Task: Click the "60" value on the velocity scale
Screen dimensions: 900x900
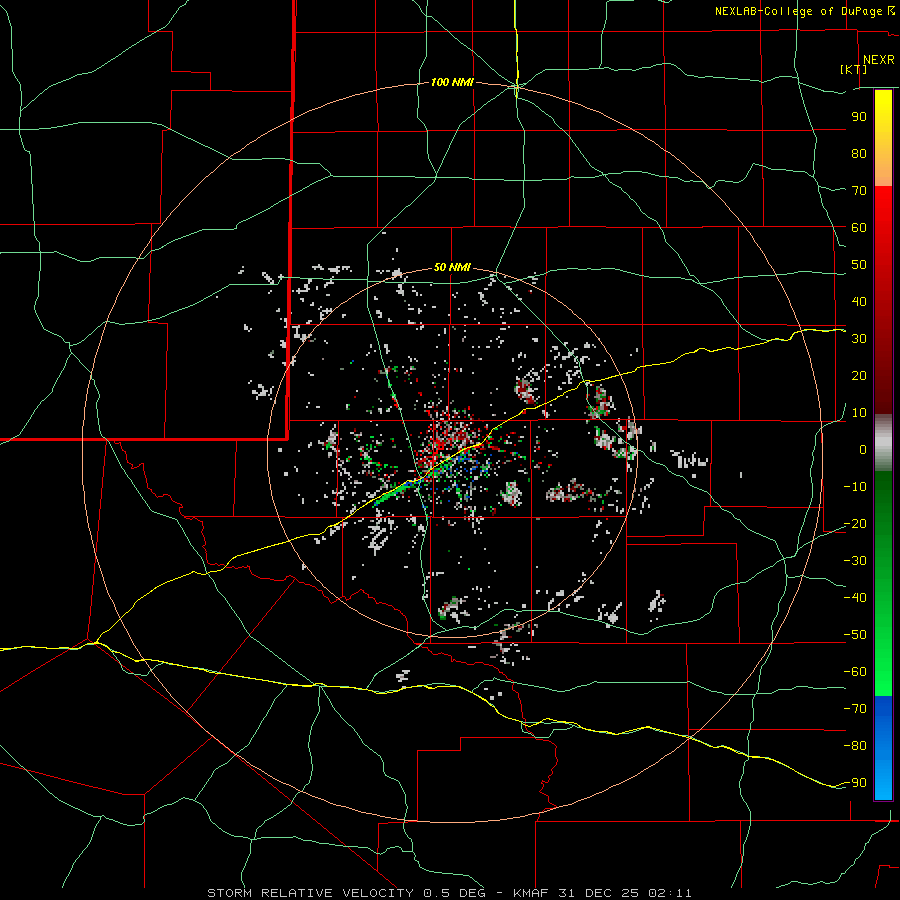Action: coord(859,228)
